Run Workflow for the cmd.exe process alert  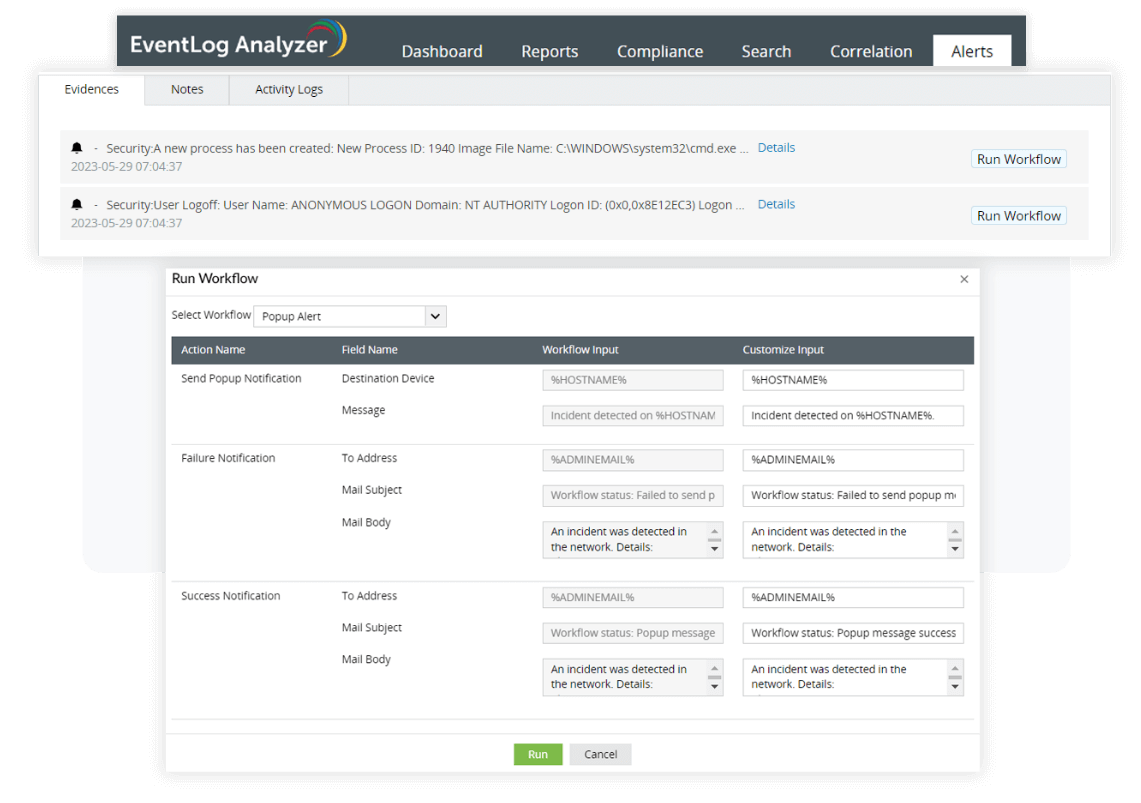(x=1018, y=159)
